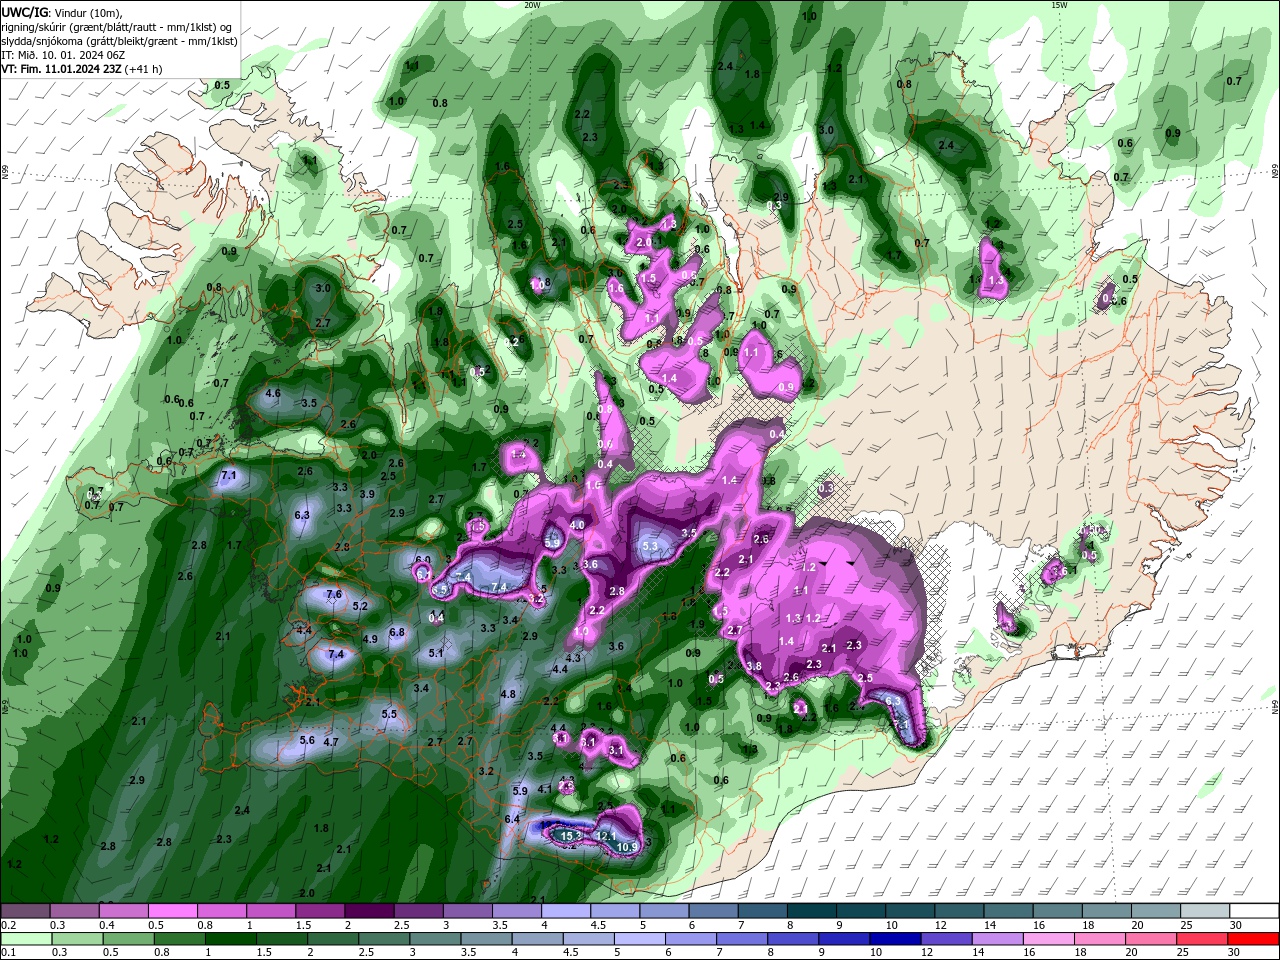Click the 3.9 rainfall value label
This screenshot has width=1280, height=960.
[367, 494]
